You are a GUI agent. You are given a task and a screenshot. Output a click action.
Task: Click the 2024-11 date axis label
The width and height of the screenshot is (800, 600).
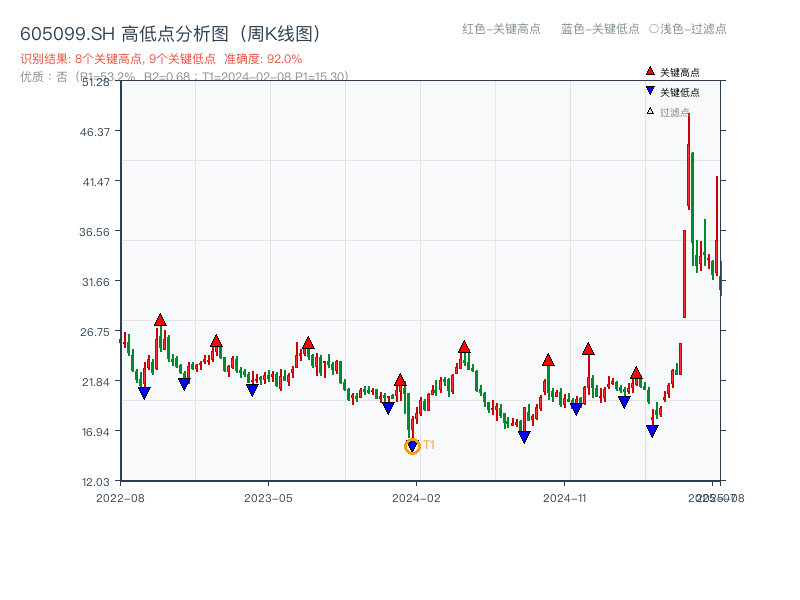[x=564, y=498]
